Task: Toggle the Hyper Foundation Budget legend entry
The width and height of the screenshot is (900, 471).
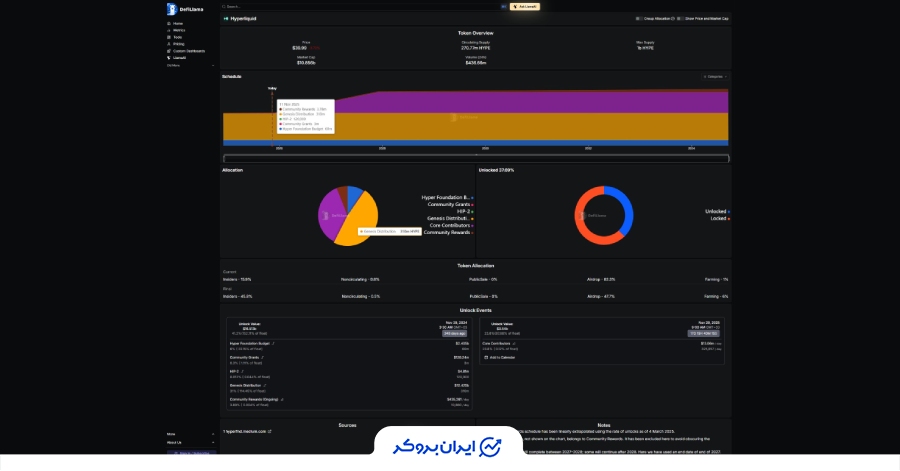Action: (x=444, y=198)
